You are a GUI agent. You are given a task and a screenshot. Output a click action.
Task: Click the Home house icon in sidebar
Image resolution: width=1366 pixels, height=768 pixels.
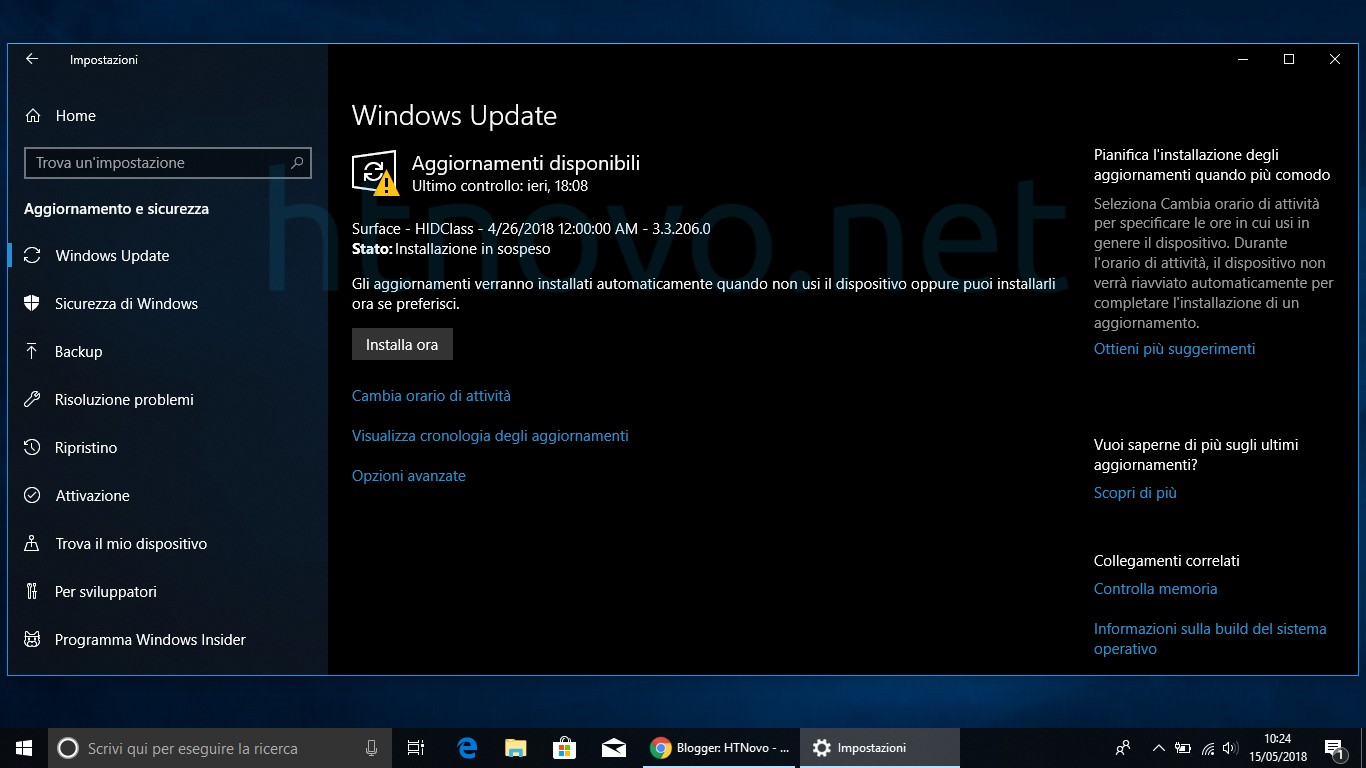click(33, 116)
